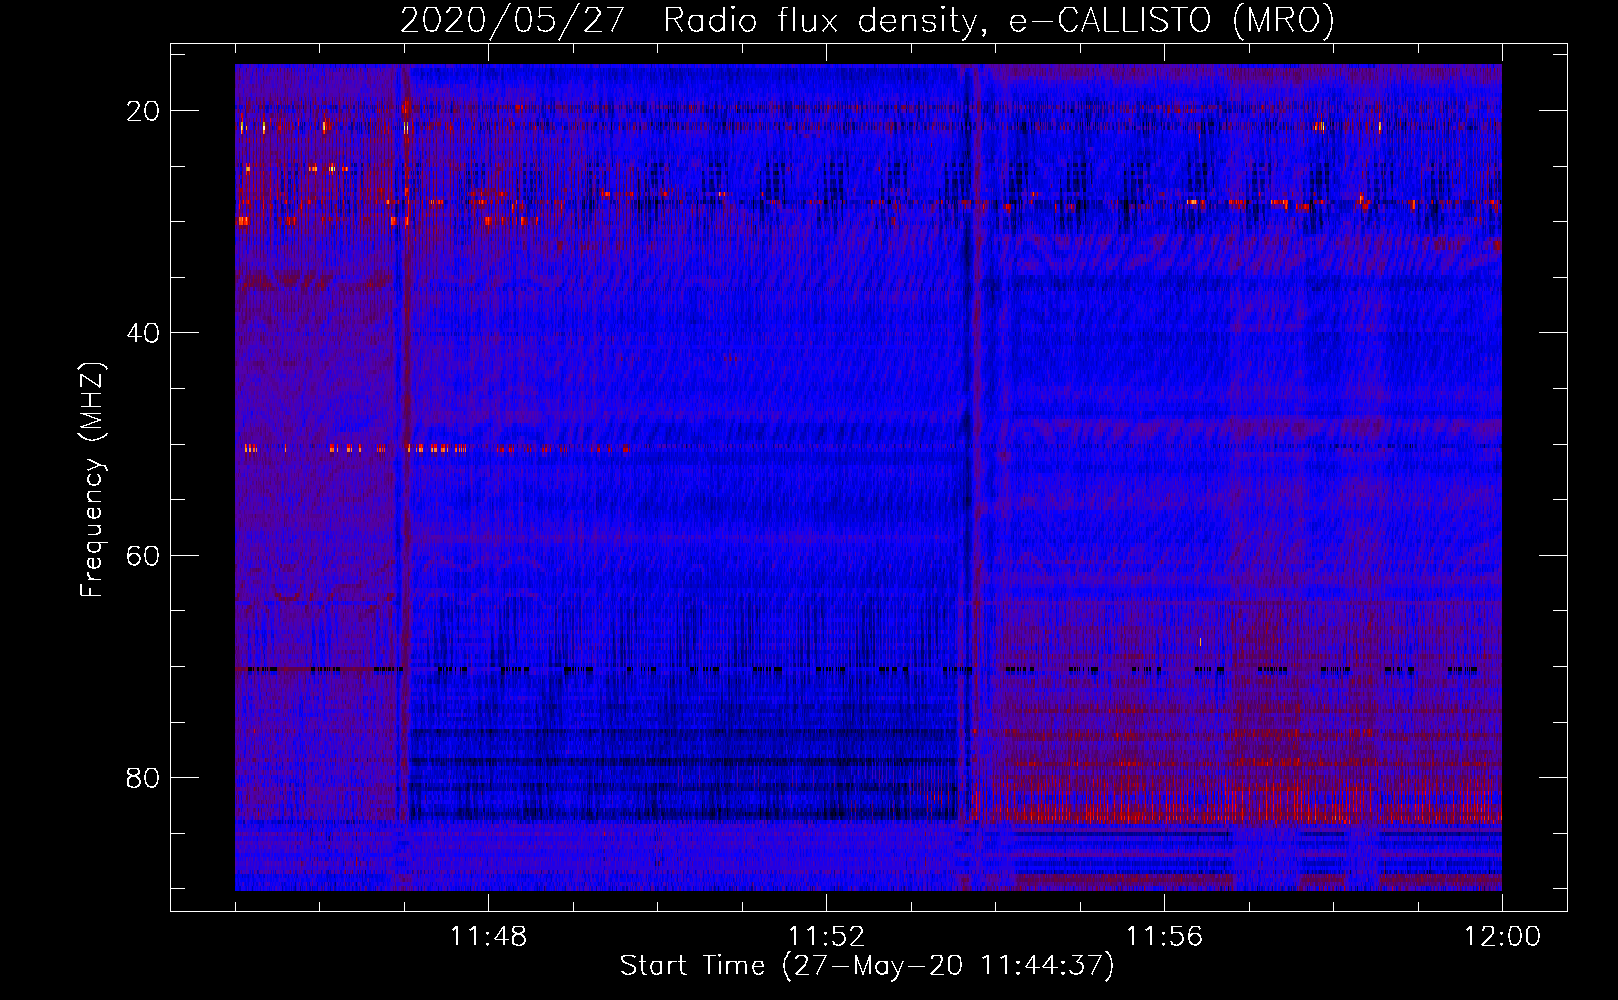Click the 40 MHz frequency tick label

coord(143,333)
